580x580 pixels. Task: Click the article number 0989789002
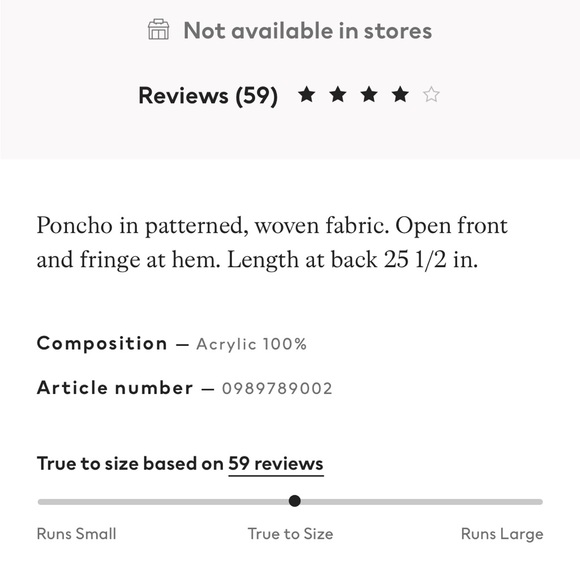(277, 389)
